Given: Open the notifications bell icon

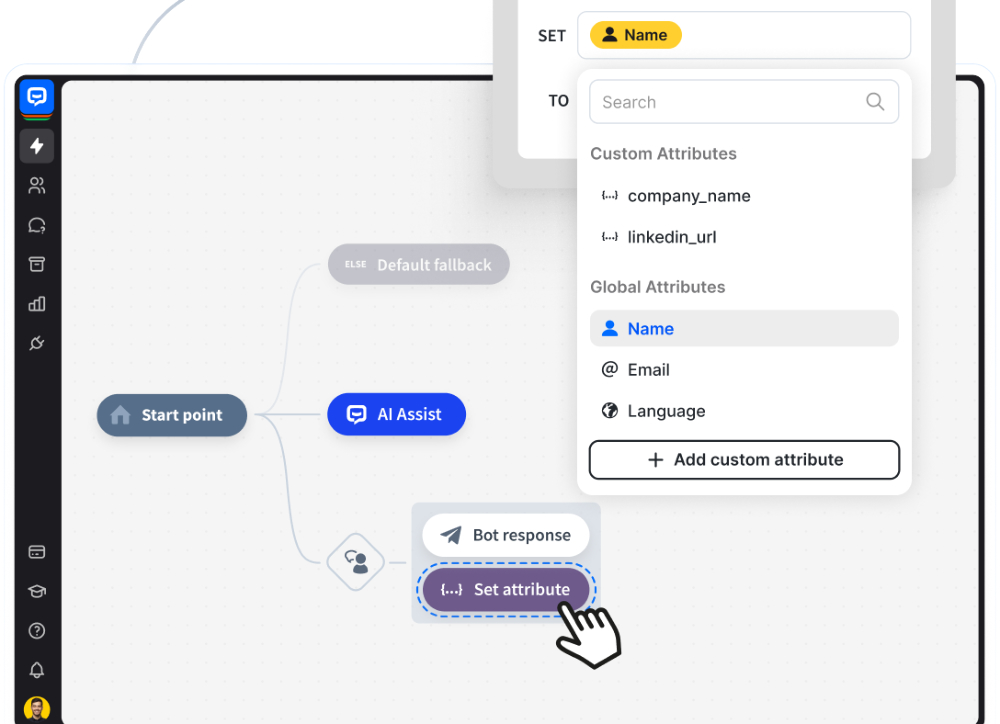Looking at the screenshot, I should point(37,670).
